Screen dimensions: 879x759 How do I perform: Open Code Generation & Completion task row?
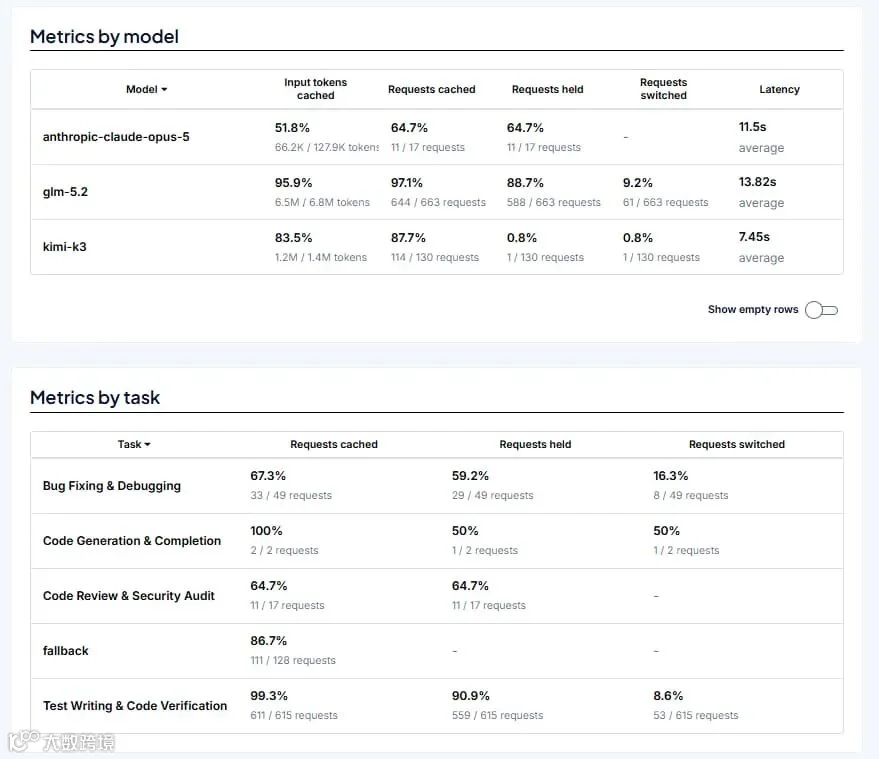[x=437, y=541]
